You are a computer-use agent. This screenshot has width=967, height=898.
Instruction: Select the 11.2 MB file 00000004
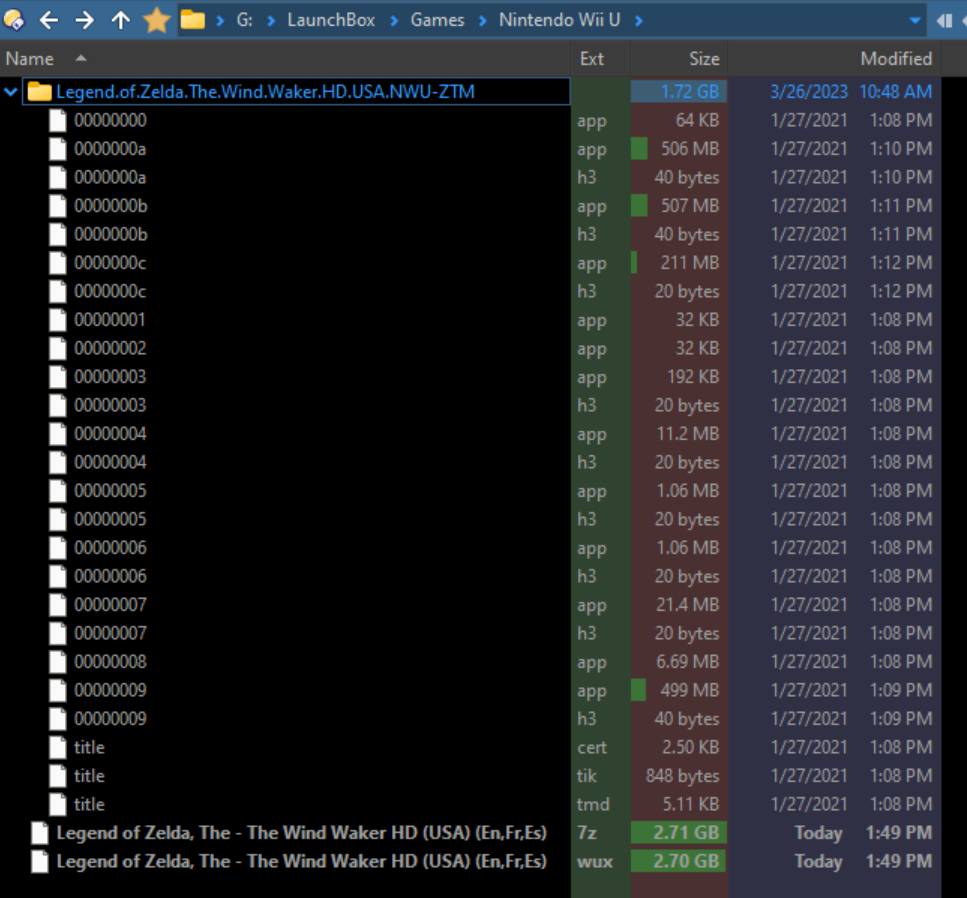[110, 434]
